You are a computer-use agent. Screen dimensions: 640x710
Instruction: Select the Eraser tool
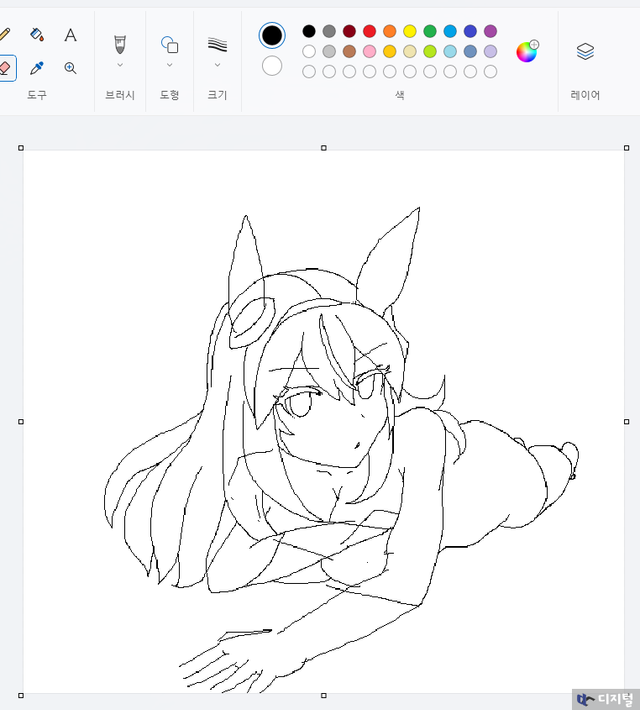(5, 68)
